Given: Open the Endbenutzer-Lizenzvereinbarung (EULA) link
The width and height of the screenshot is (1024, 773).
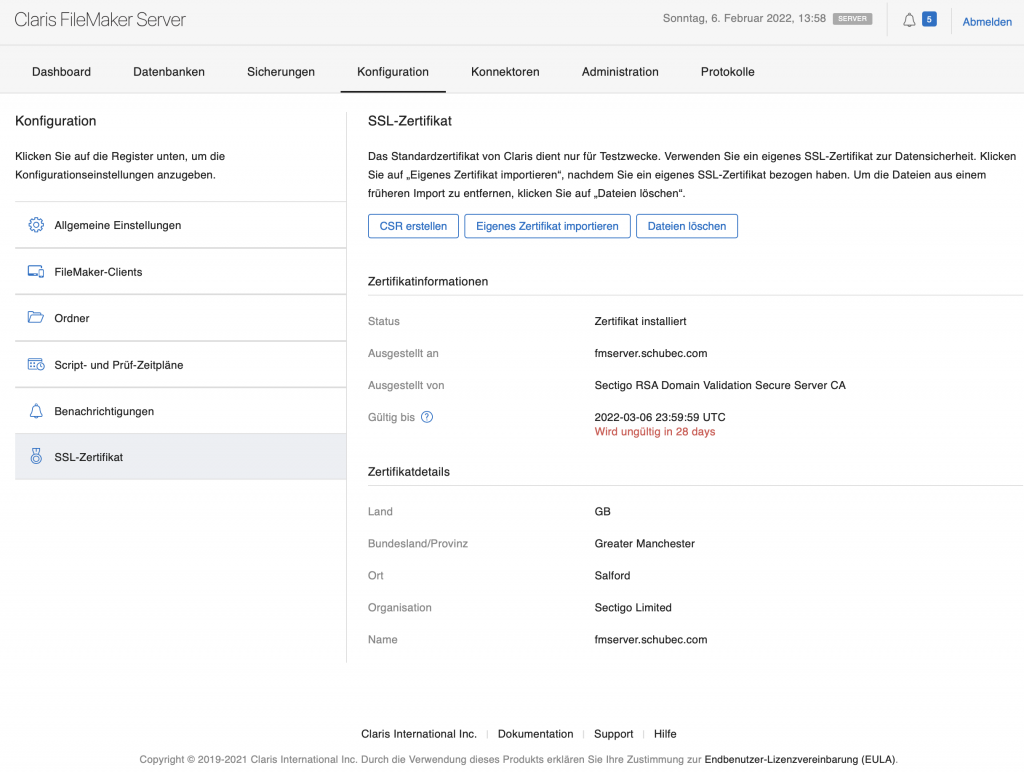Looking at the screenshot, I should tap(800, 759).
